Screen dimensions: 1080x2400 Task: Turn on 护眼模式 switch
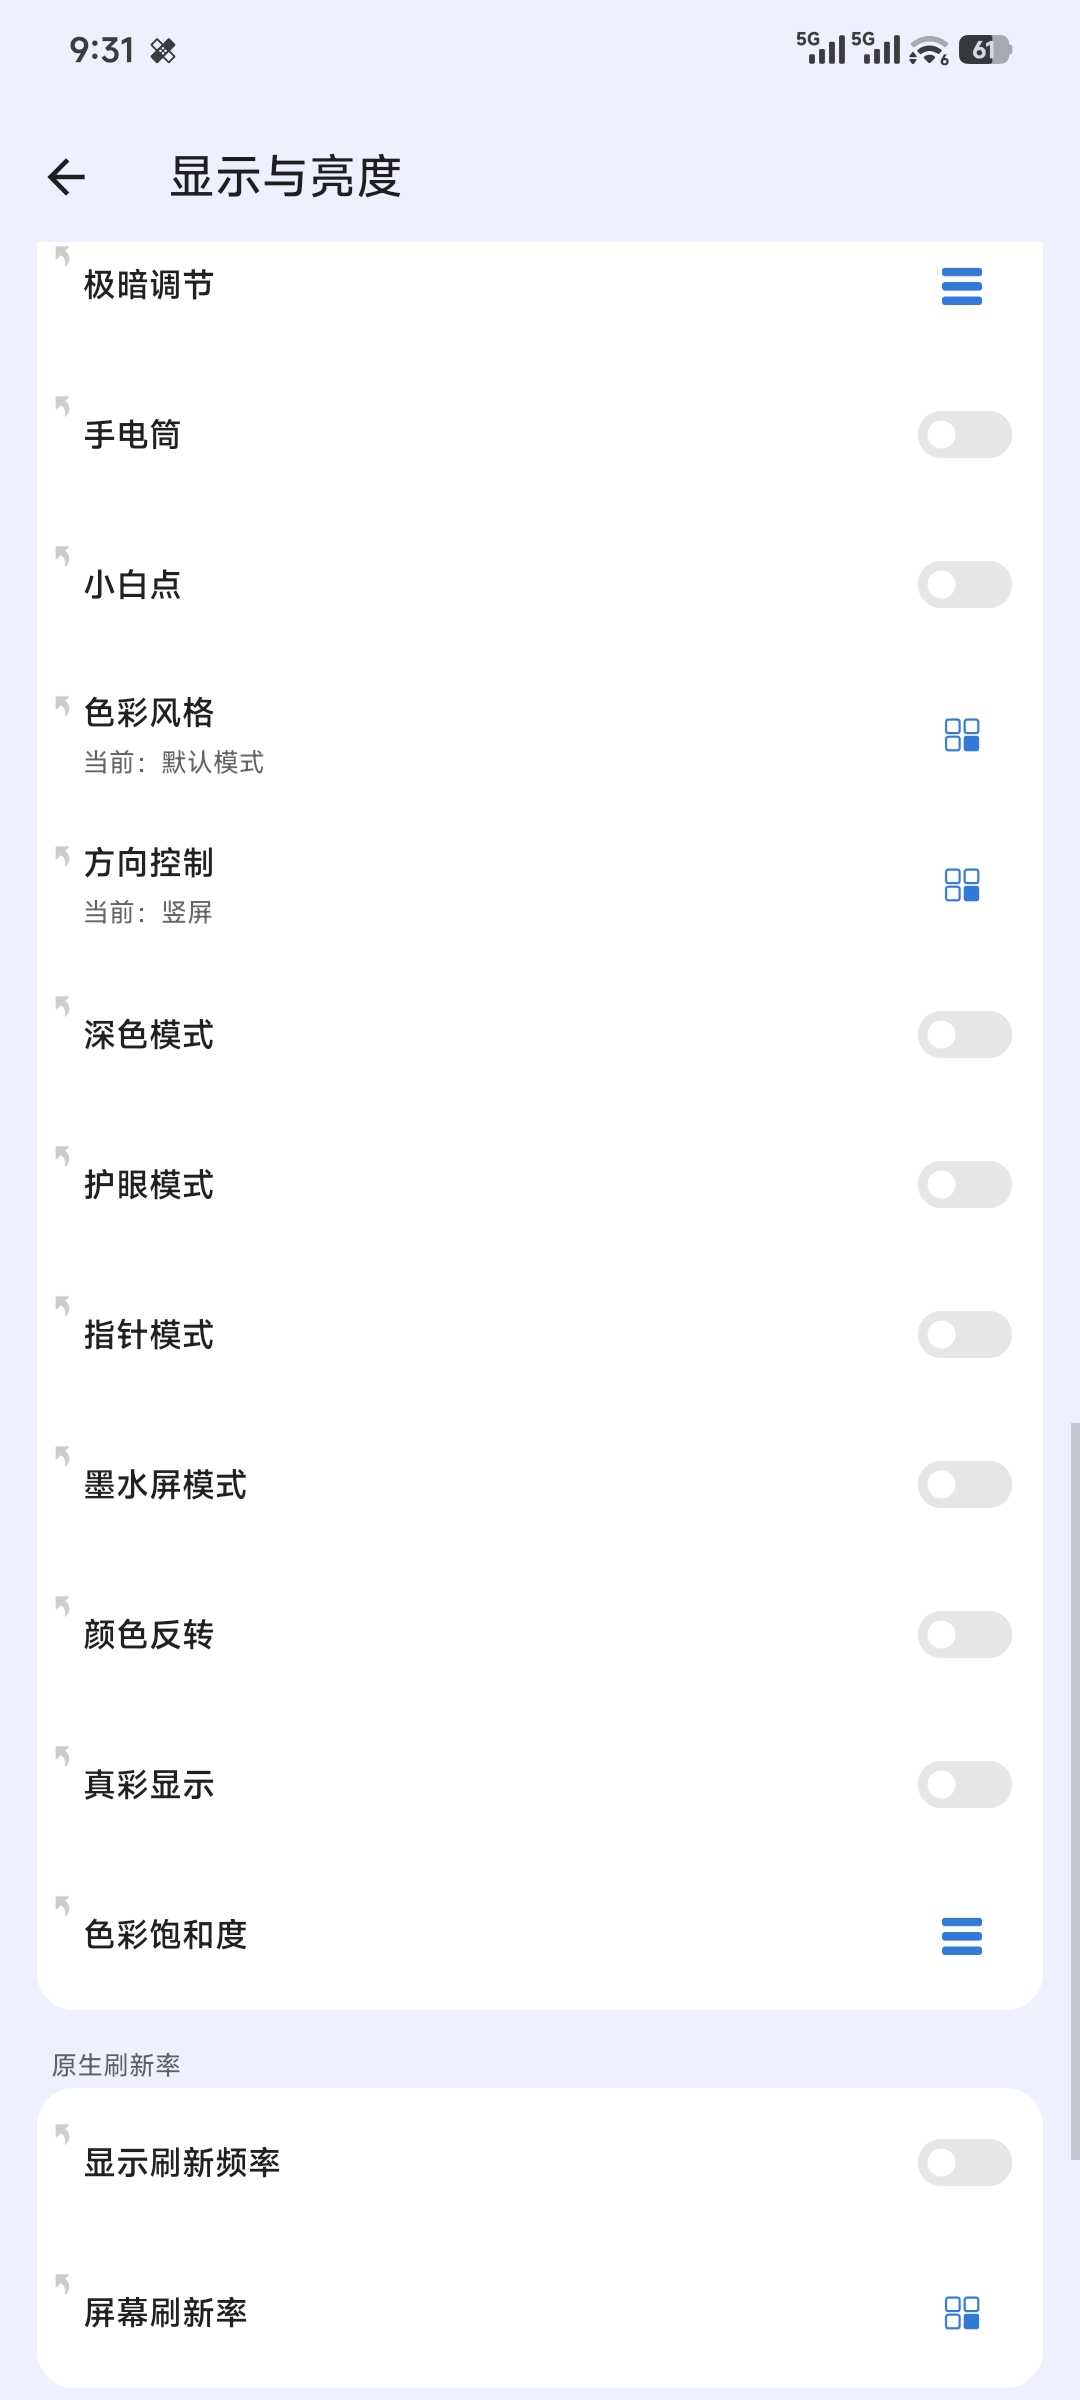964,1185
